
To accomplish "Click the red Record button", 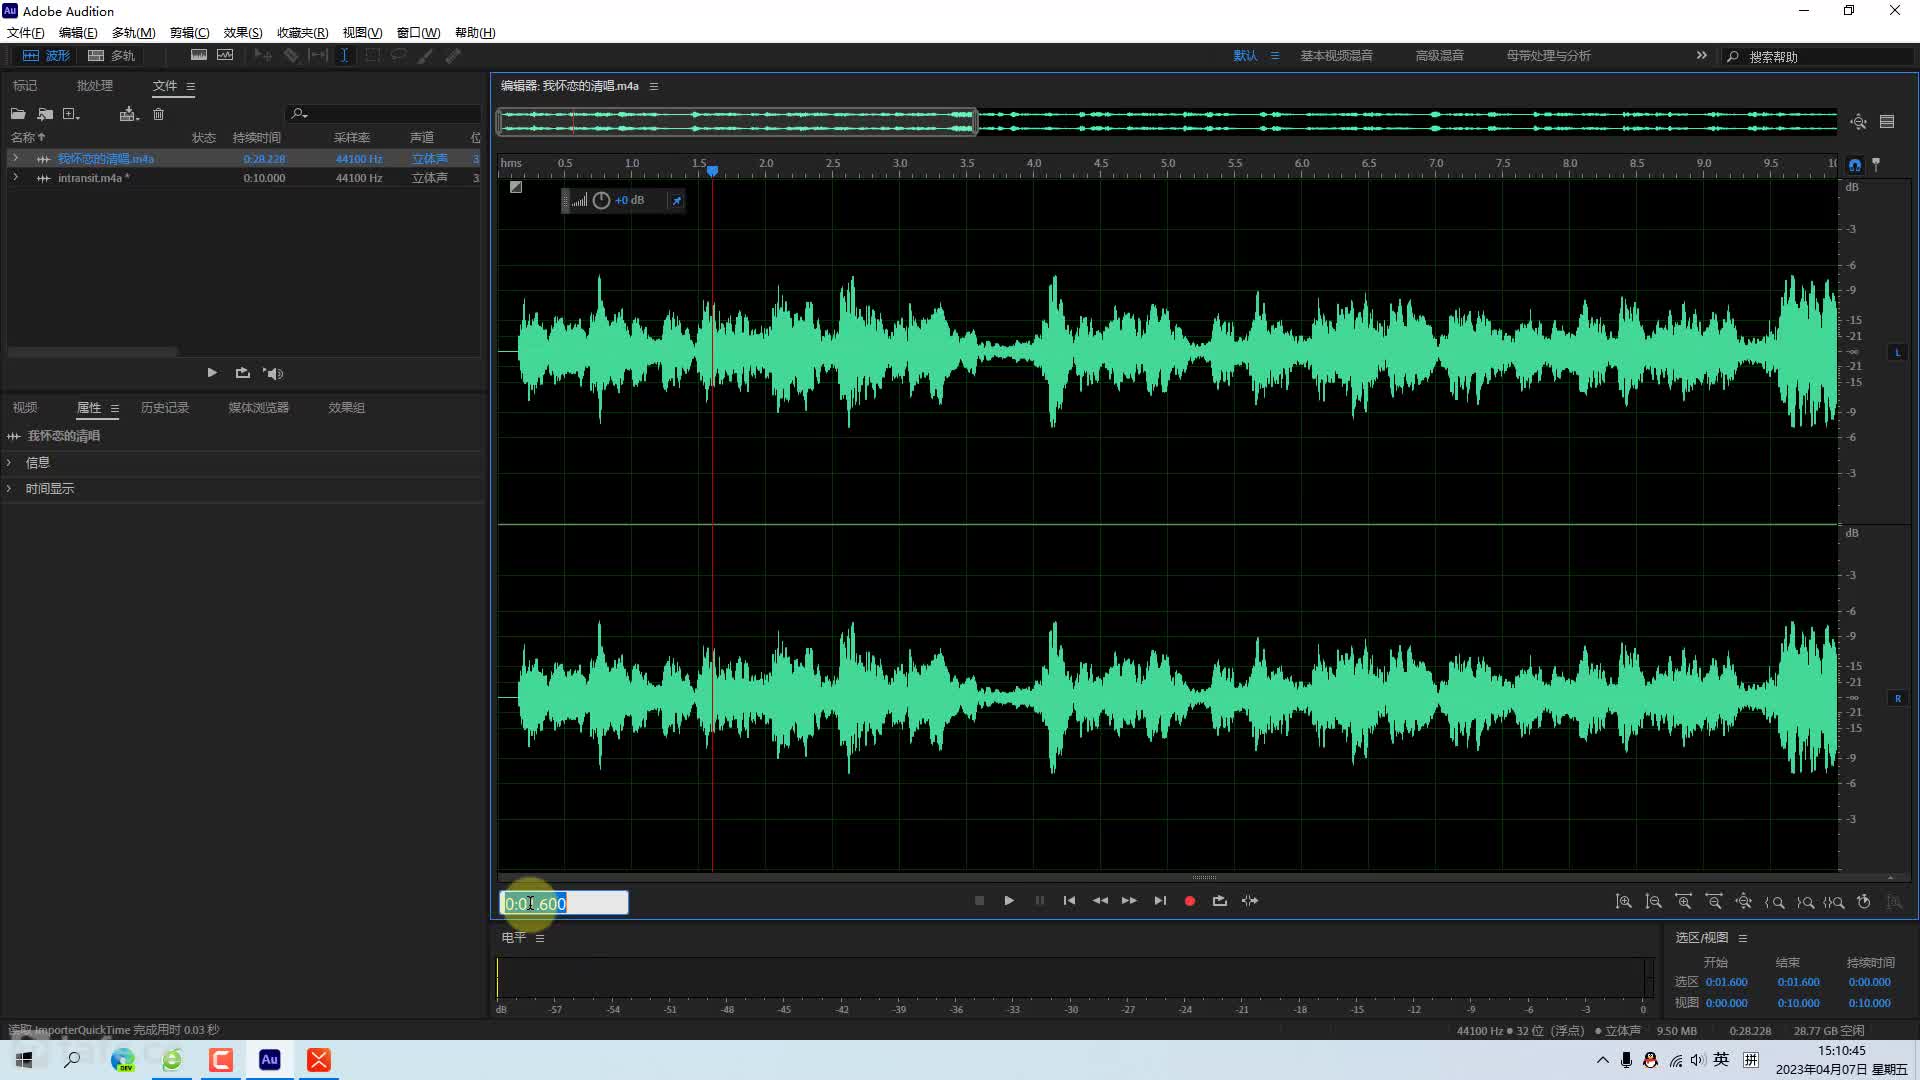I will (1190, 901).
